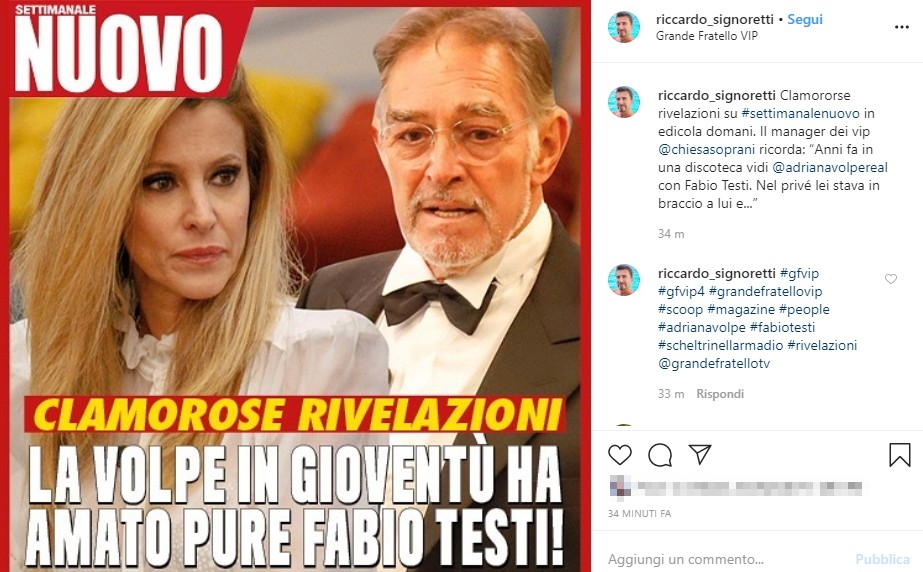Save post with bookmark icon
923x572 pixels.
899,455
